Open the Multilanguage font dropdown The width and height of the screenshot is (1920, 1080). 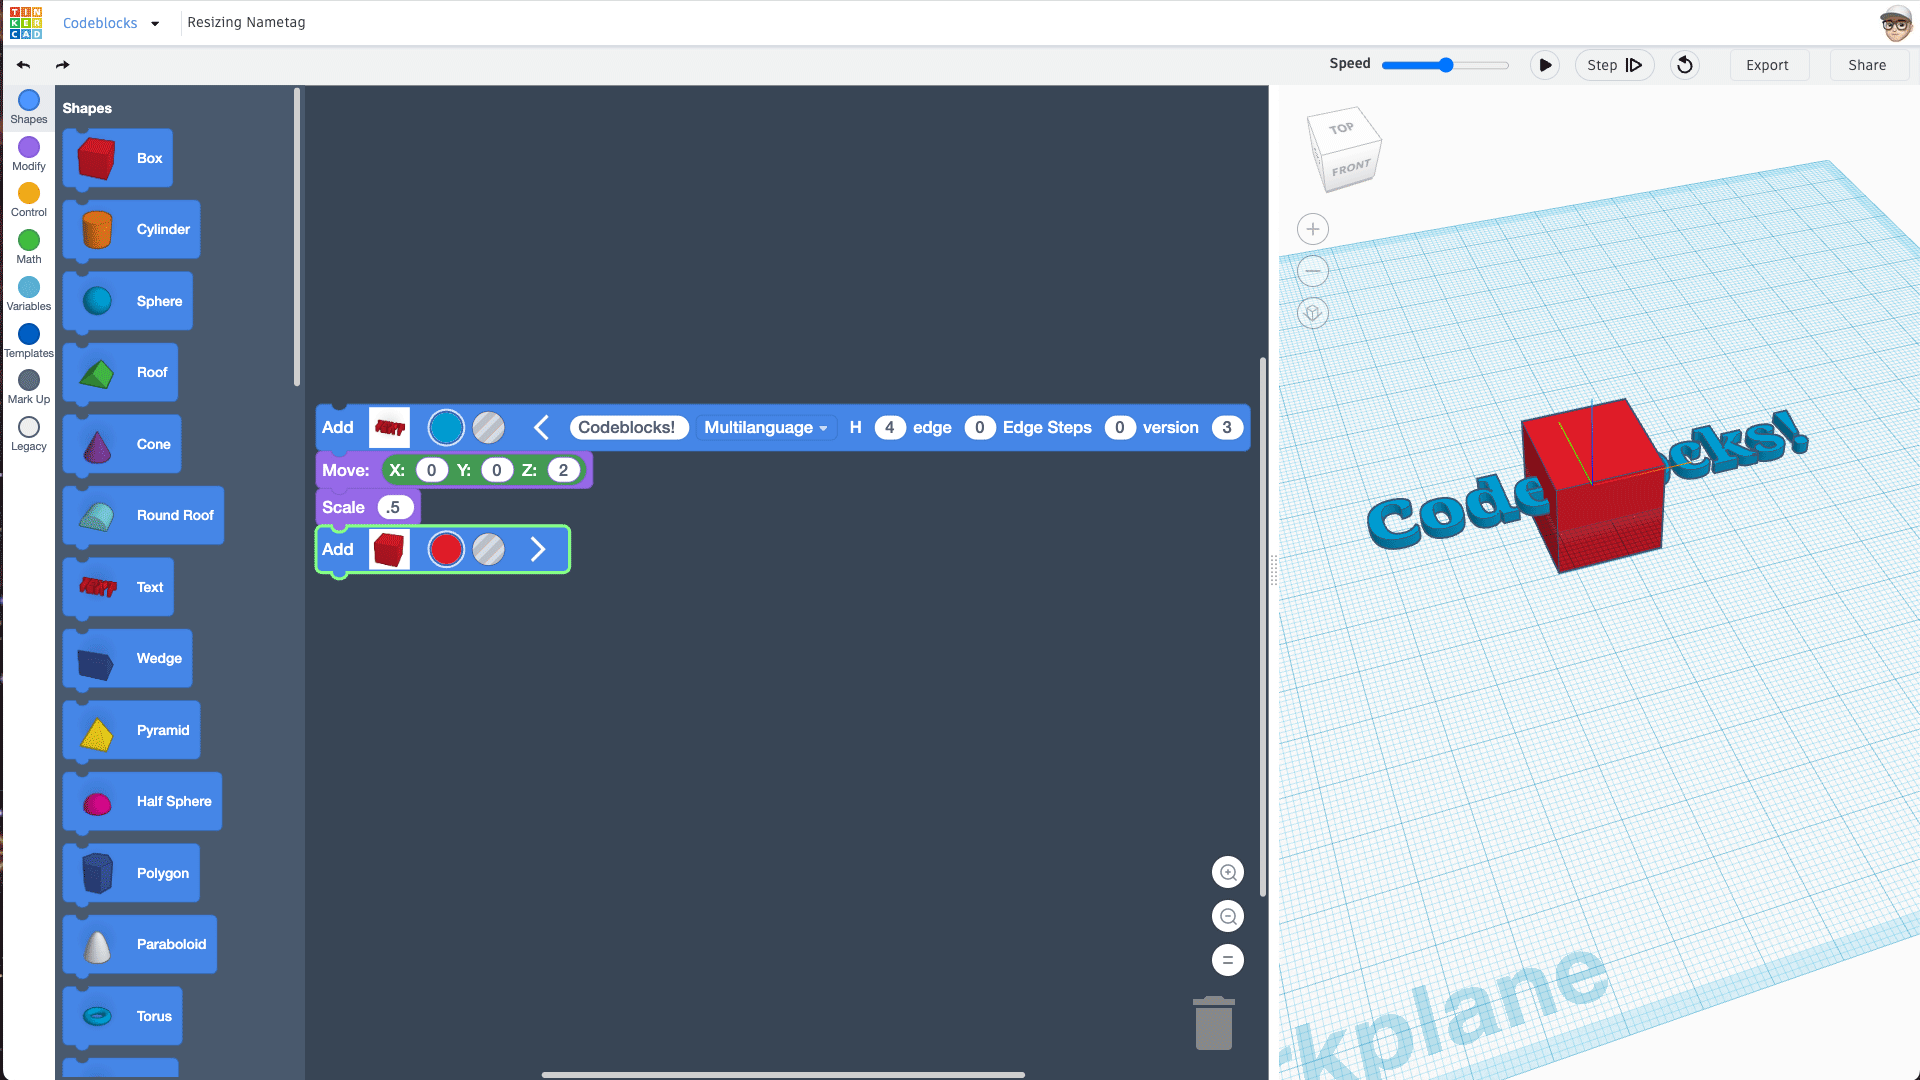765,428
